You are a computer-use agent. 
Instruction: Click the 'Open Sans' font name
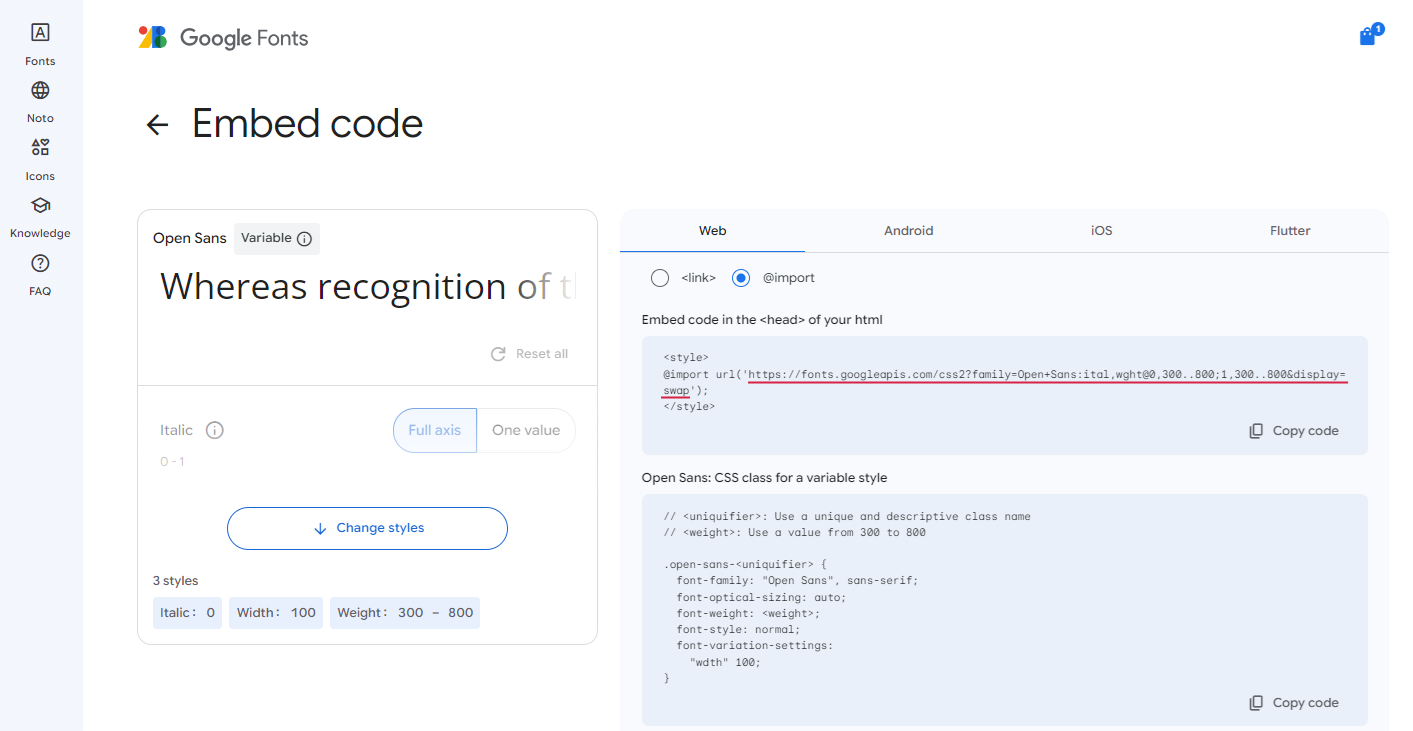(190, 238)
